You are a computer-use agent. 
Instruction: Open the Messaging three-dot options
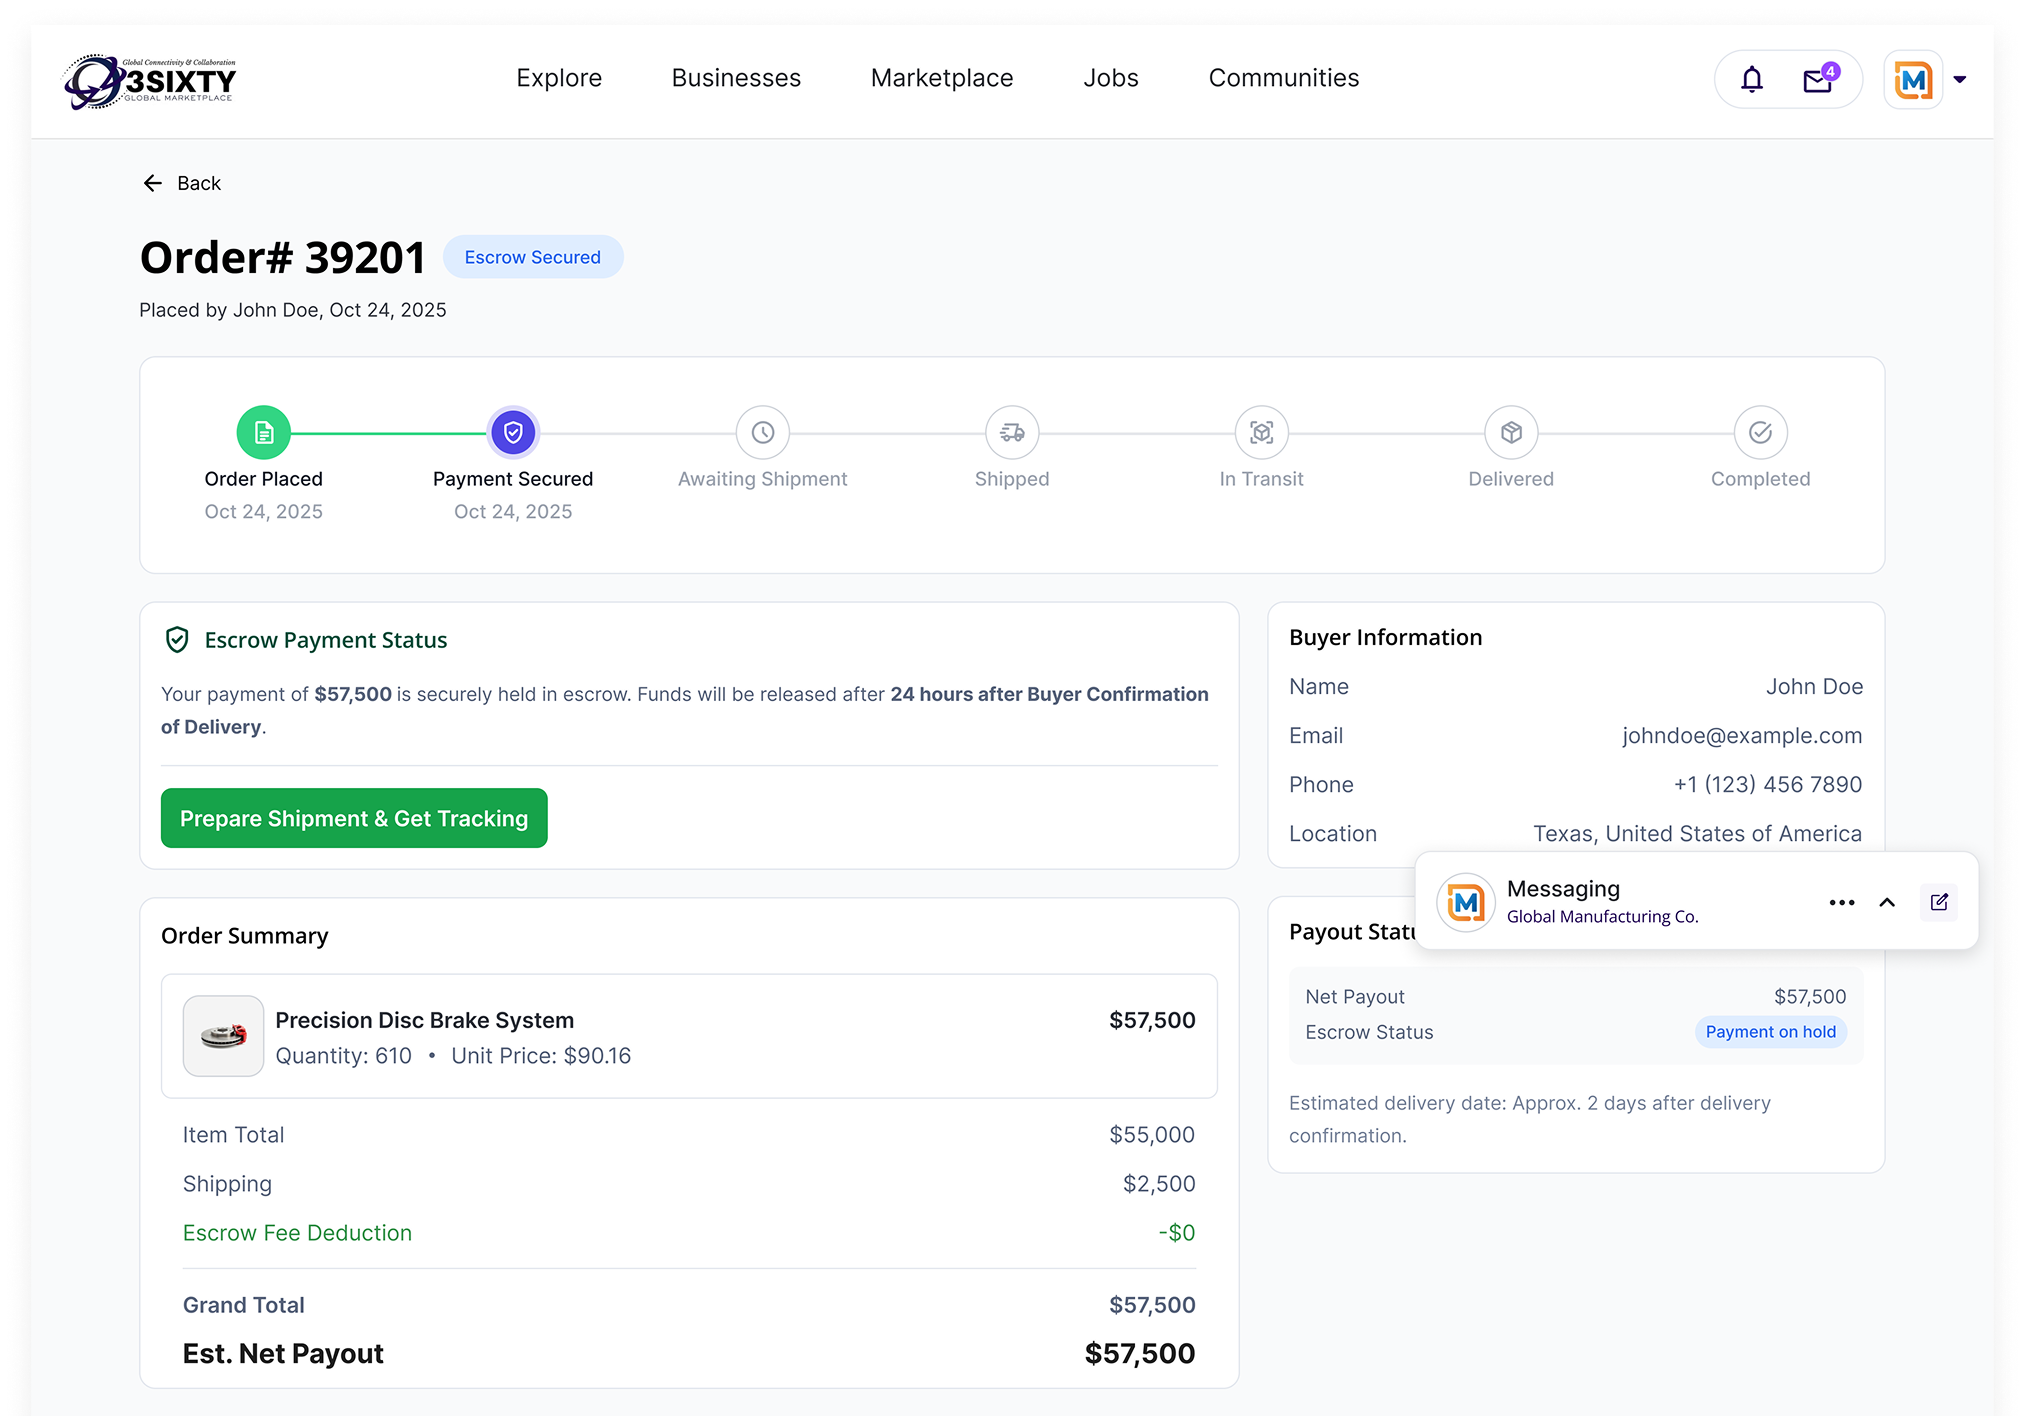1842,902
